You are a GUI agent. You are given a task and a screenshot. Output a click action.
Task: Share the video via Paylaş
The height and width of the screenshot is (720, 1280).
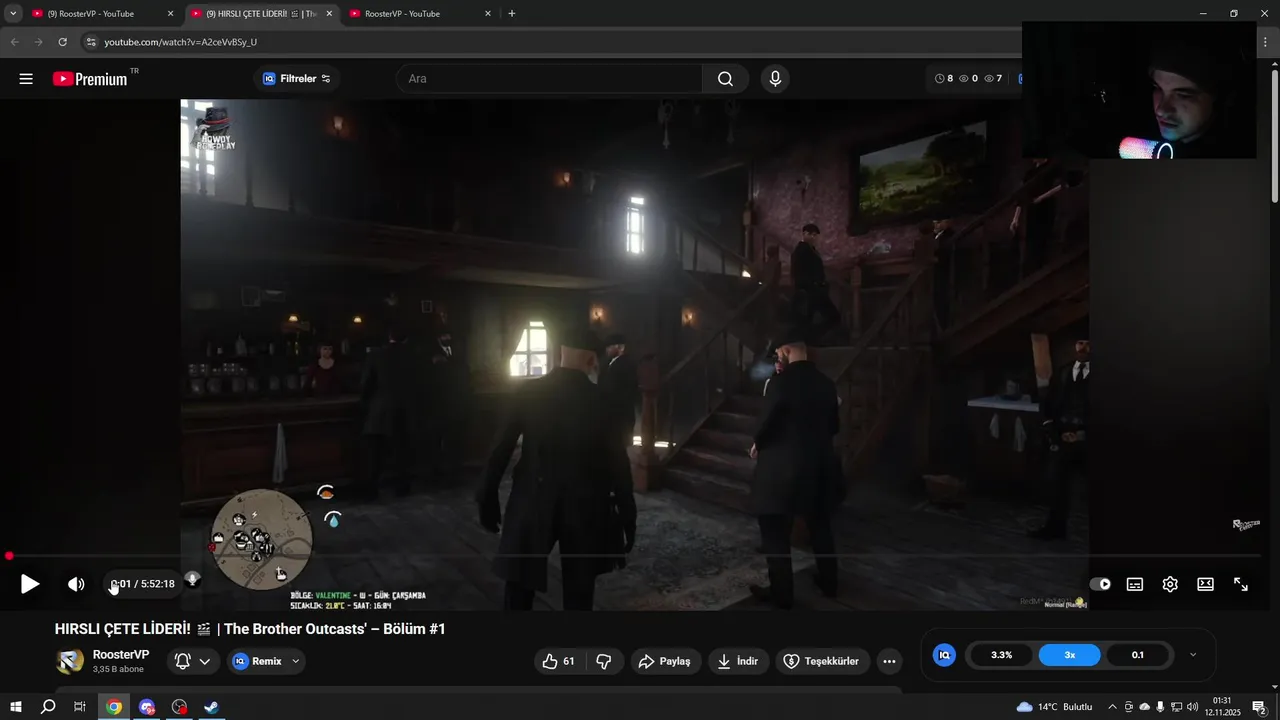click(665, 661)
